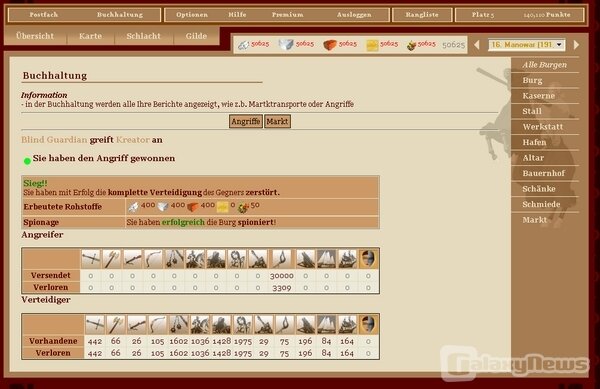Open Optionen in the top menu
The height and width of the screenshot is (389, 600).
192,15
